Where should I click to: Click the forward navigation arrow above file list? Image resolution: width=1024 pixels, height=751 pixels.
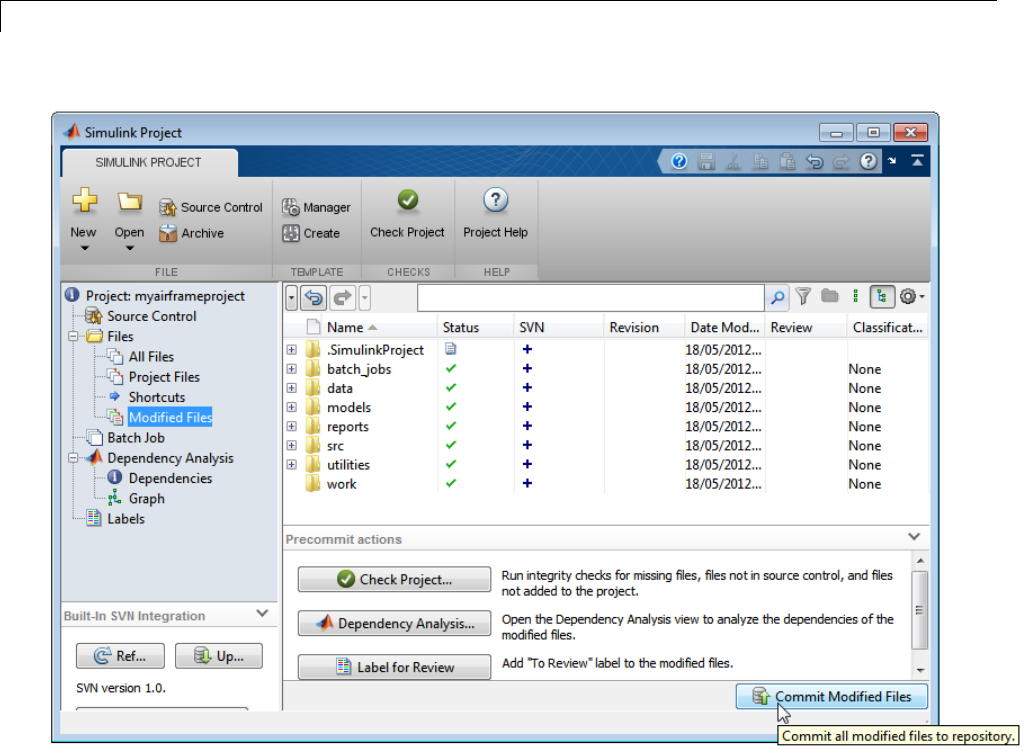tap(342, 298)
